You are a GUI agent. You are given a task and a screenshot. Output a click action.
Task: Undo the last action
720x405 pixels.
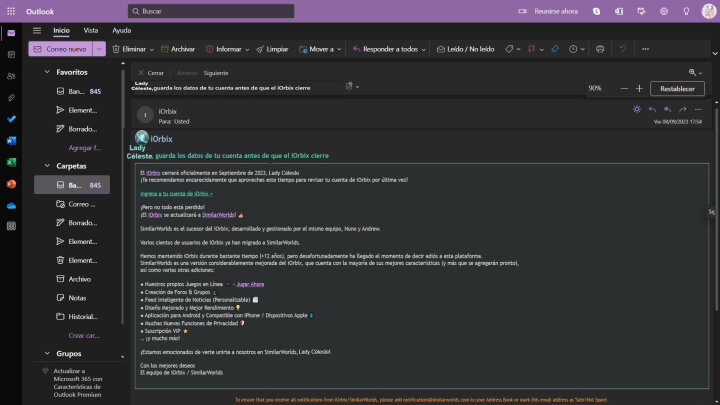(623, 49)
